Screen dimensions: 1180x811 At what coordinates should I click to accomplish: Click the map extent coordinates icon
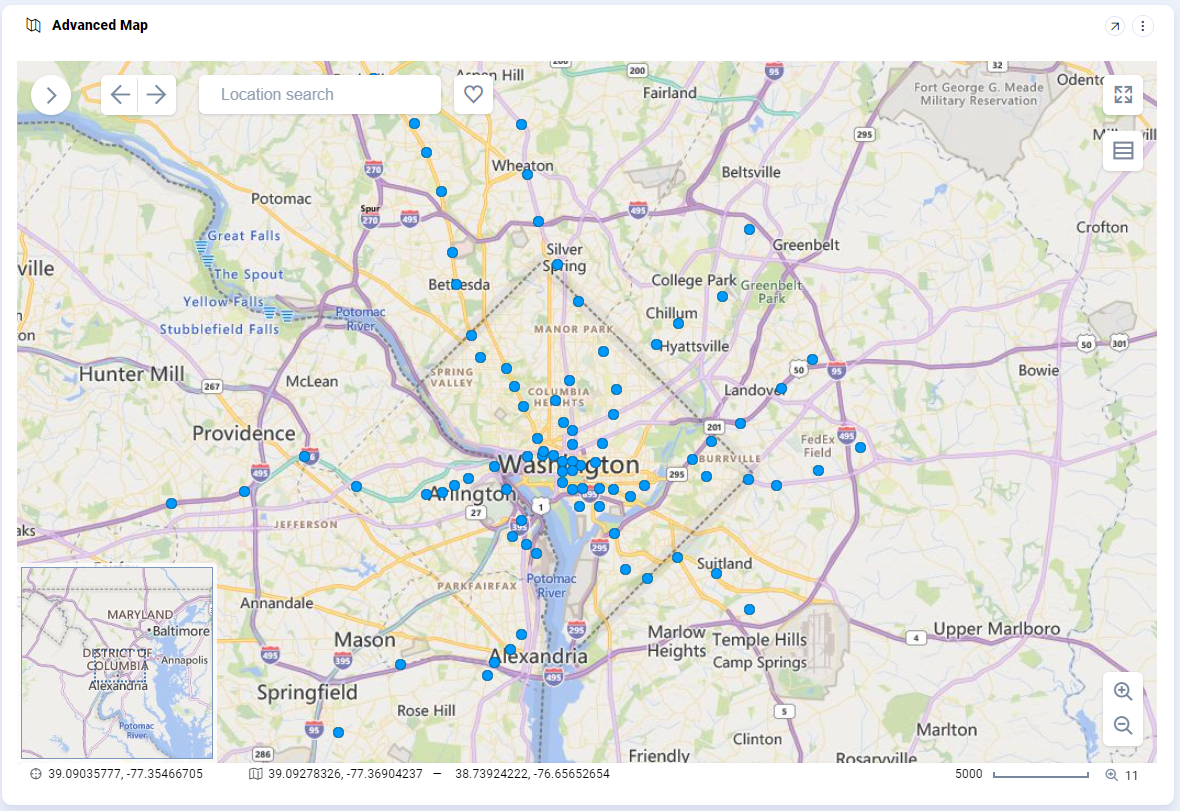pos(255,774)
